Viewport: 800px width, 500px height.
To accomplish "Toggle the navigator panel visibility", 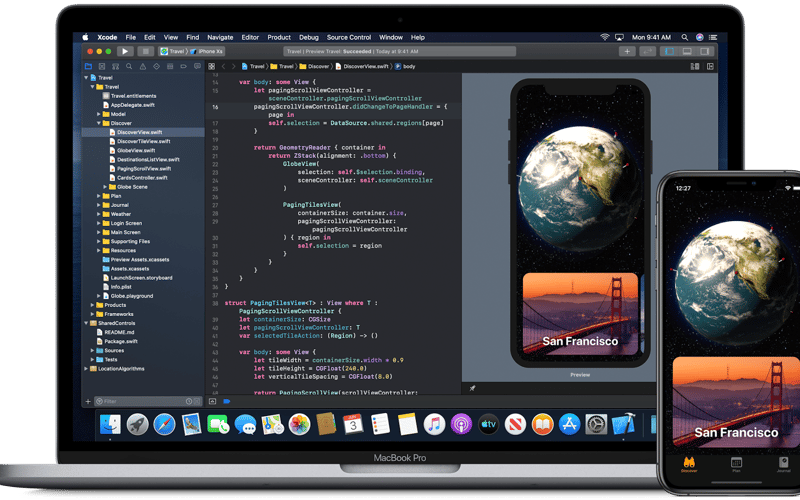I will [x=669, y=51].
